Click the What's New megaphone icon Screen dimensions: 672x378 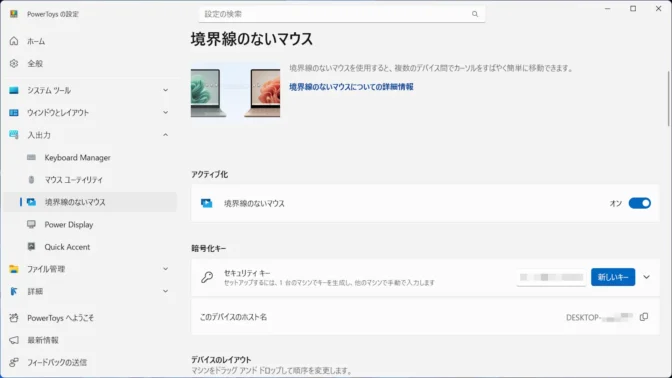[14, 340]
